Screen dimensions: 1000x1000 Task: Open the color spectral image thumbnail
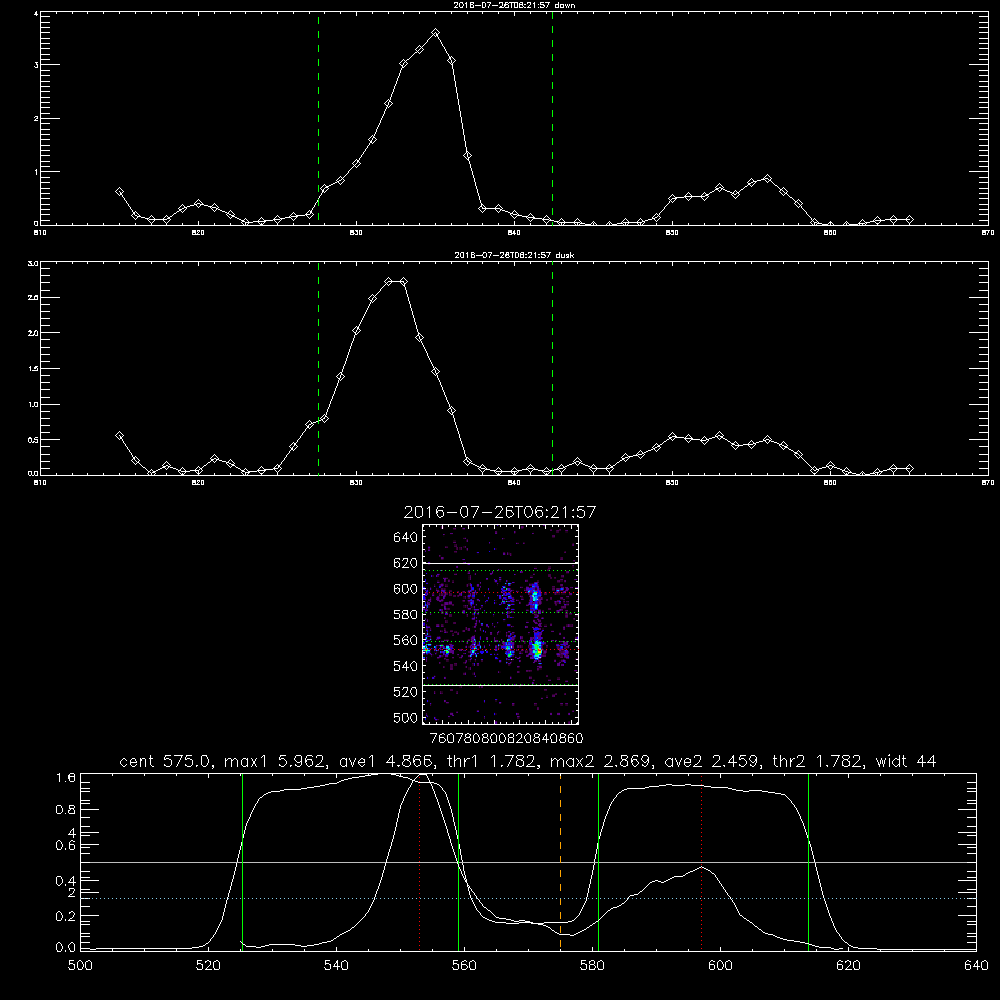coord(500,624)
